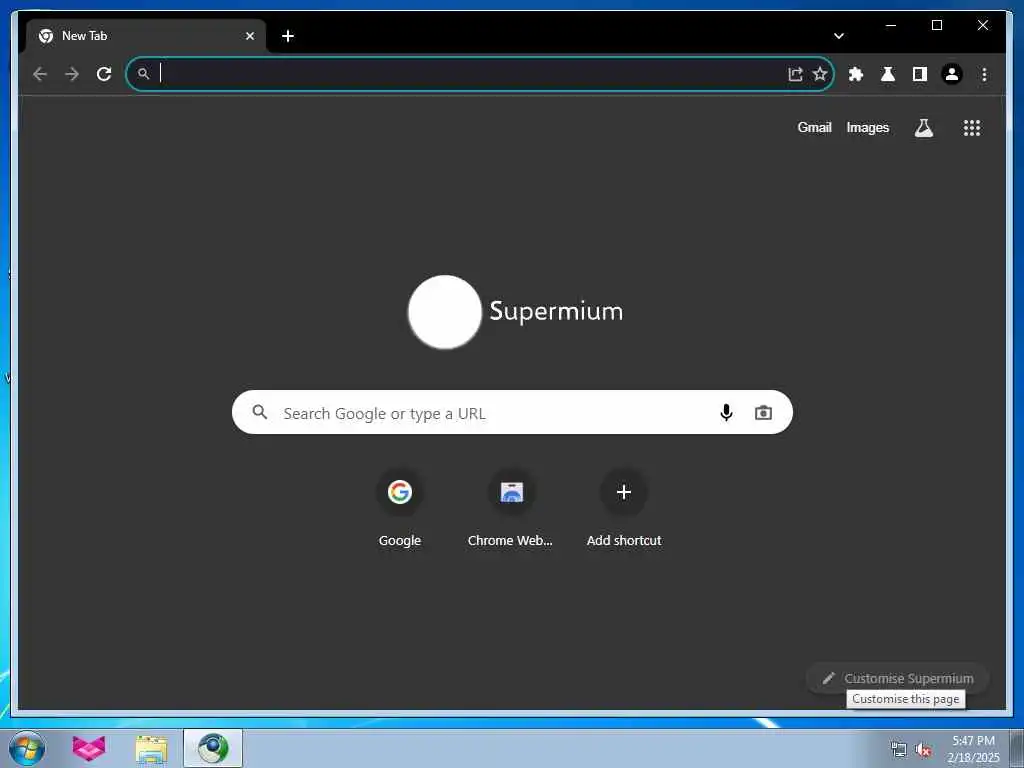Viewport: 1024px width, 768px height.
Task: Open the tab search chevron
Action: [x=839, y=36]
